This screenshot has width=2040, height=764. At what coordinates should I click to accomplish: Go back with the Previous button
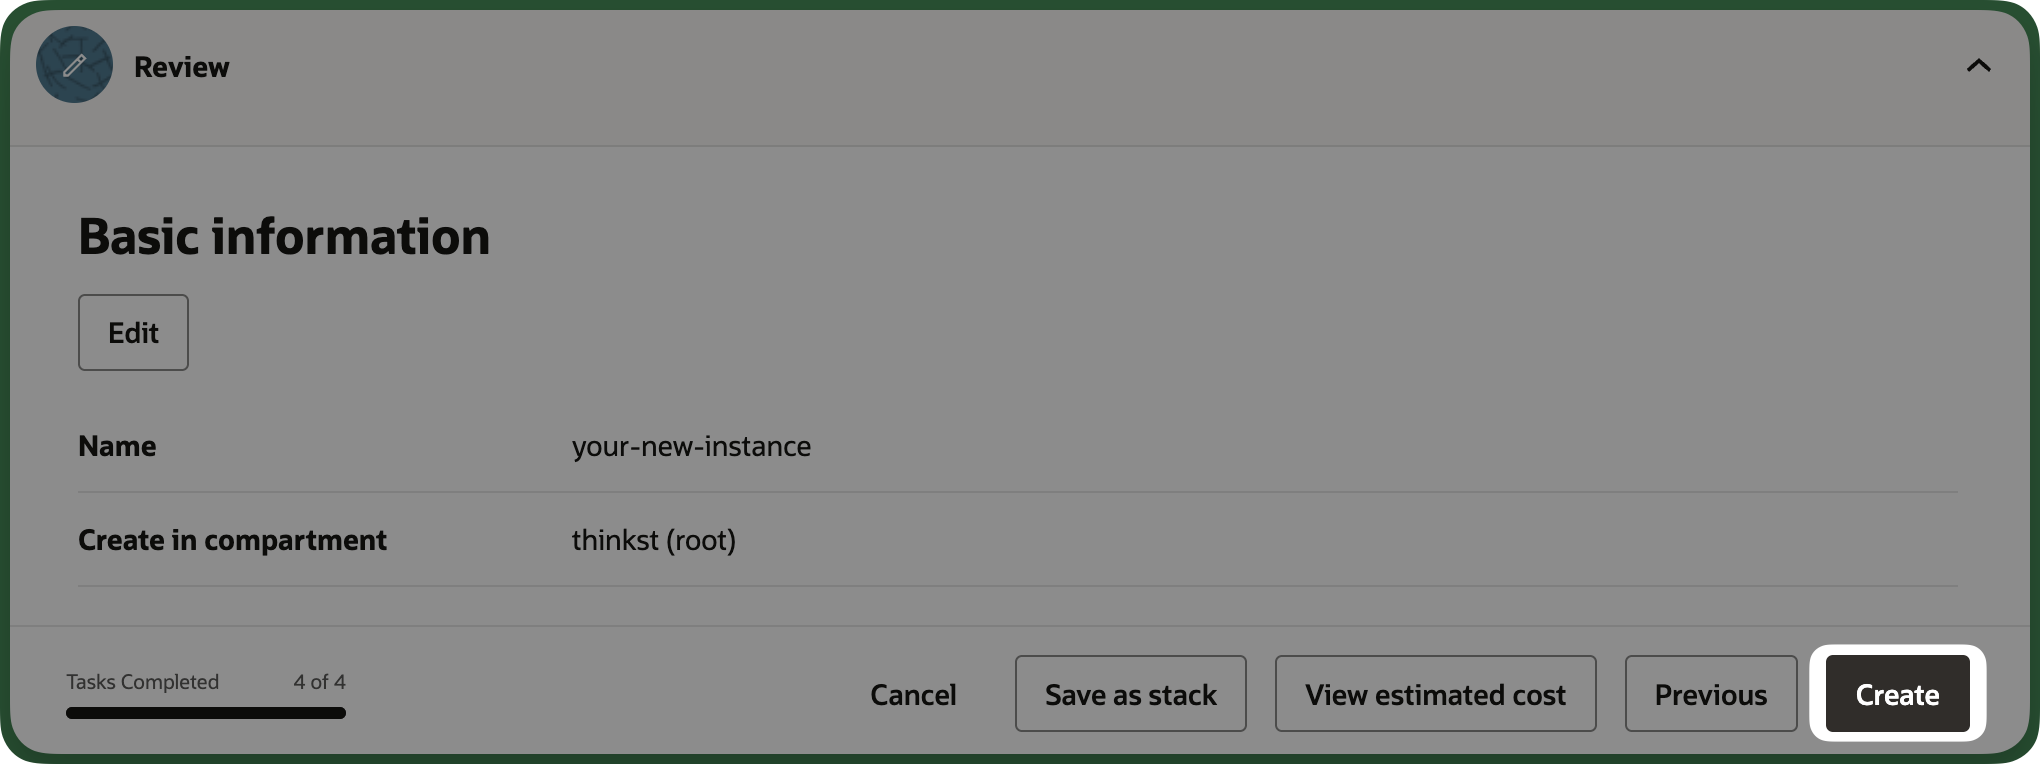(1710, 694)
